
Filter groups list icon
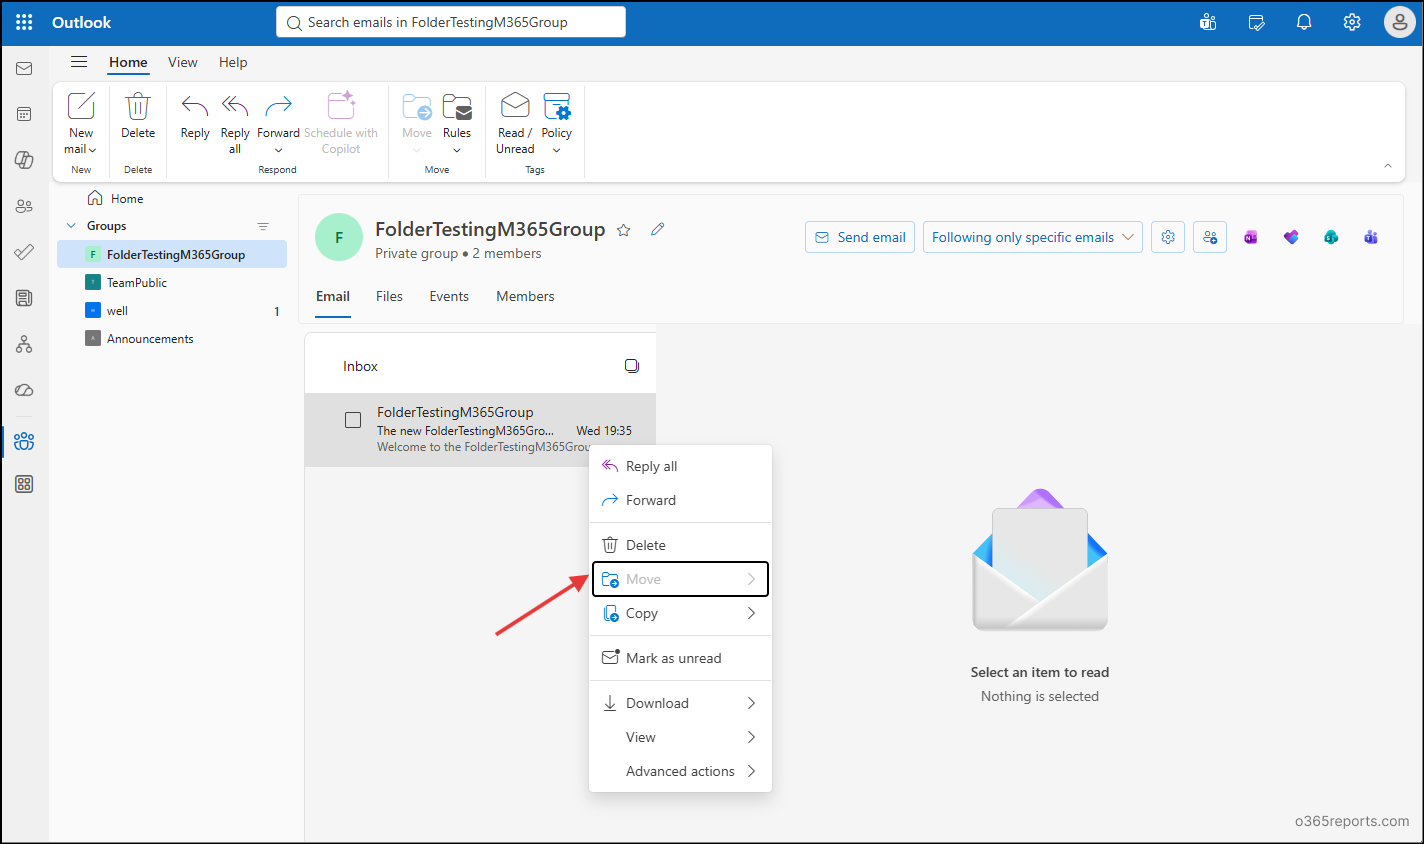click(263, 226)
